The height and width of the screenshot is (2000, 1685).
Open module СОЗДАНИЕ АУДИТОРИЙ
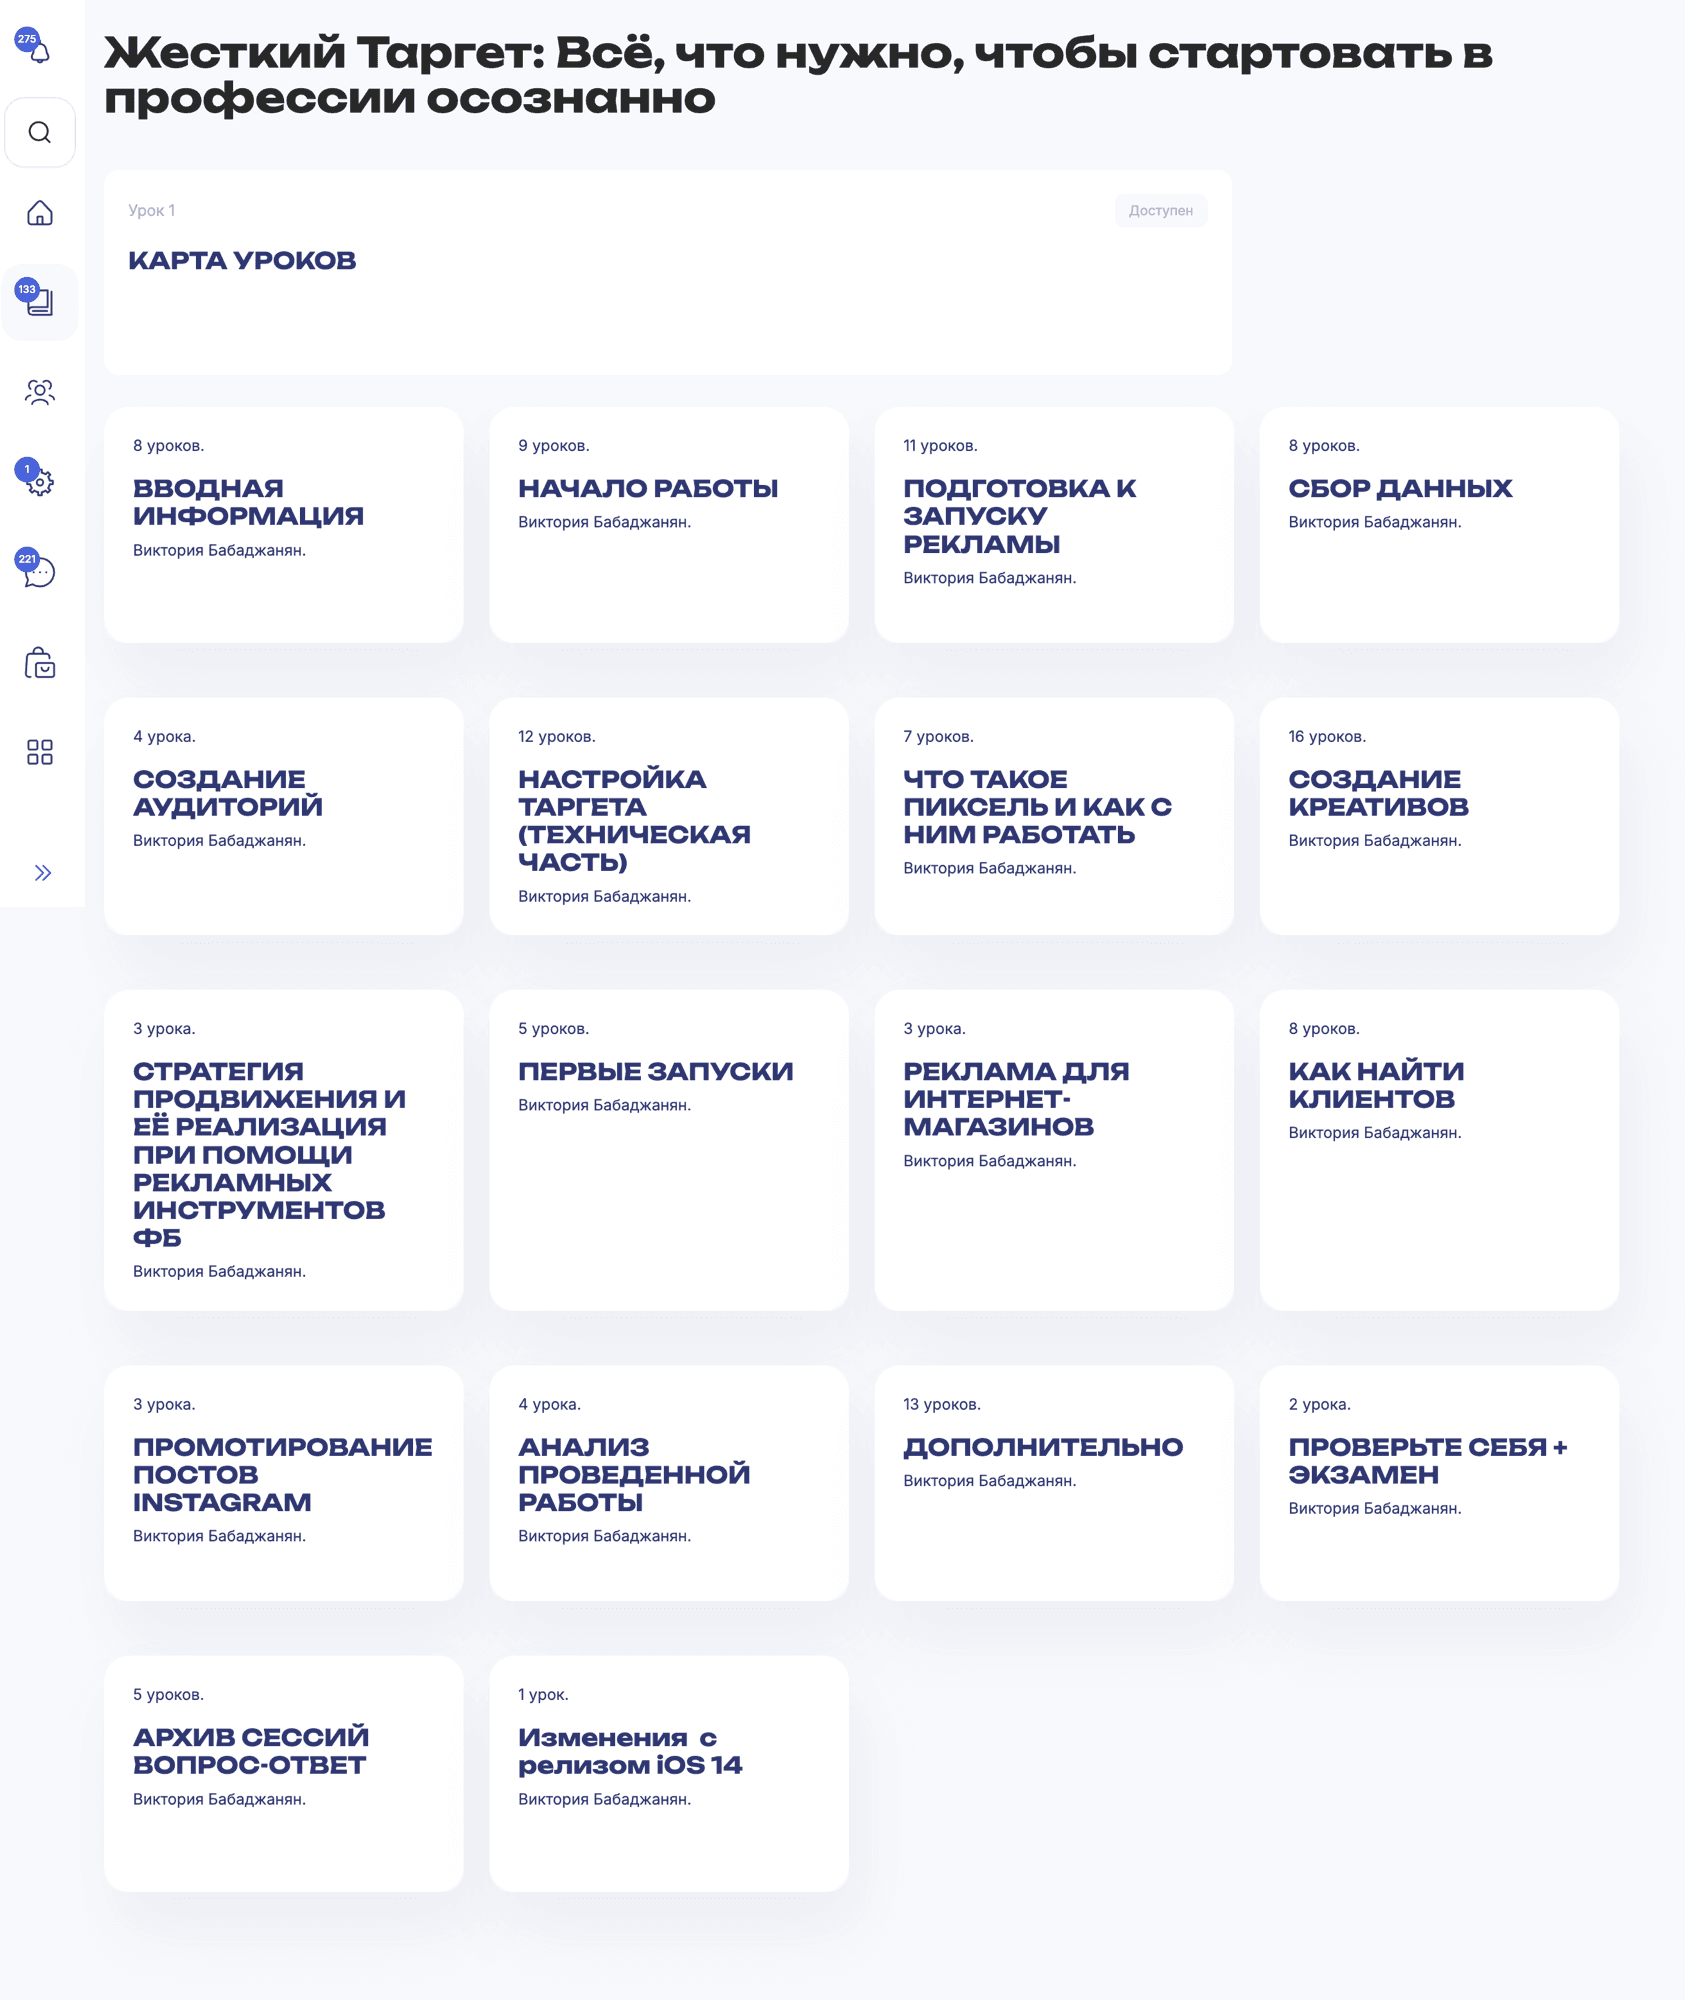tap(283, 816)
